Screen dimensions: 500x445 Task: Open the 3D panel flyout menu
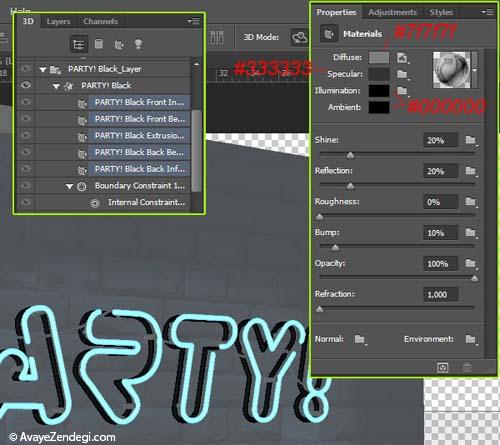click(193, 21)
